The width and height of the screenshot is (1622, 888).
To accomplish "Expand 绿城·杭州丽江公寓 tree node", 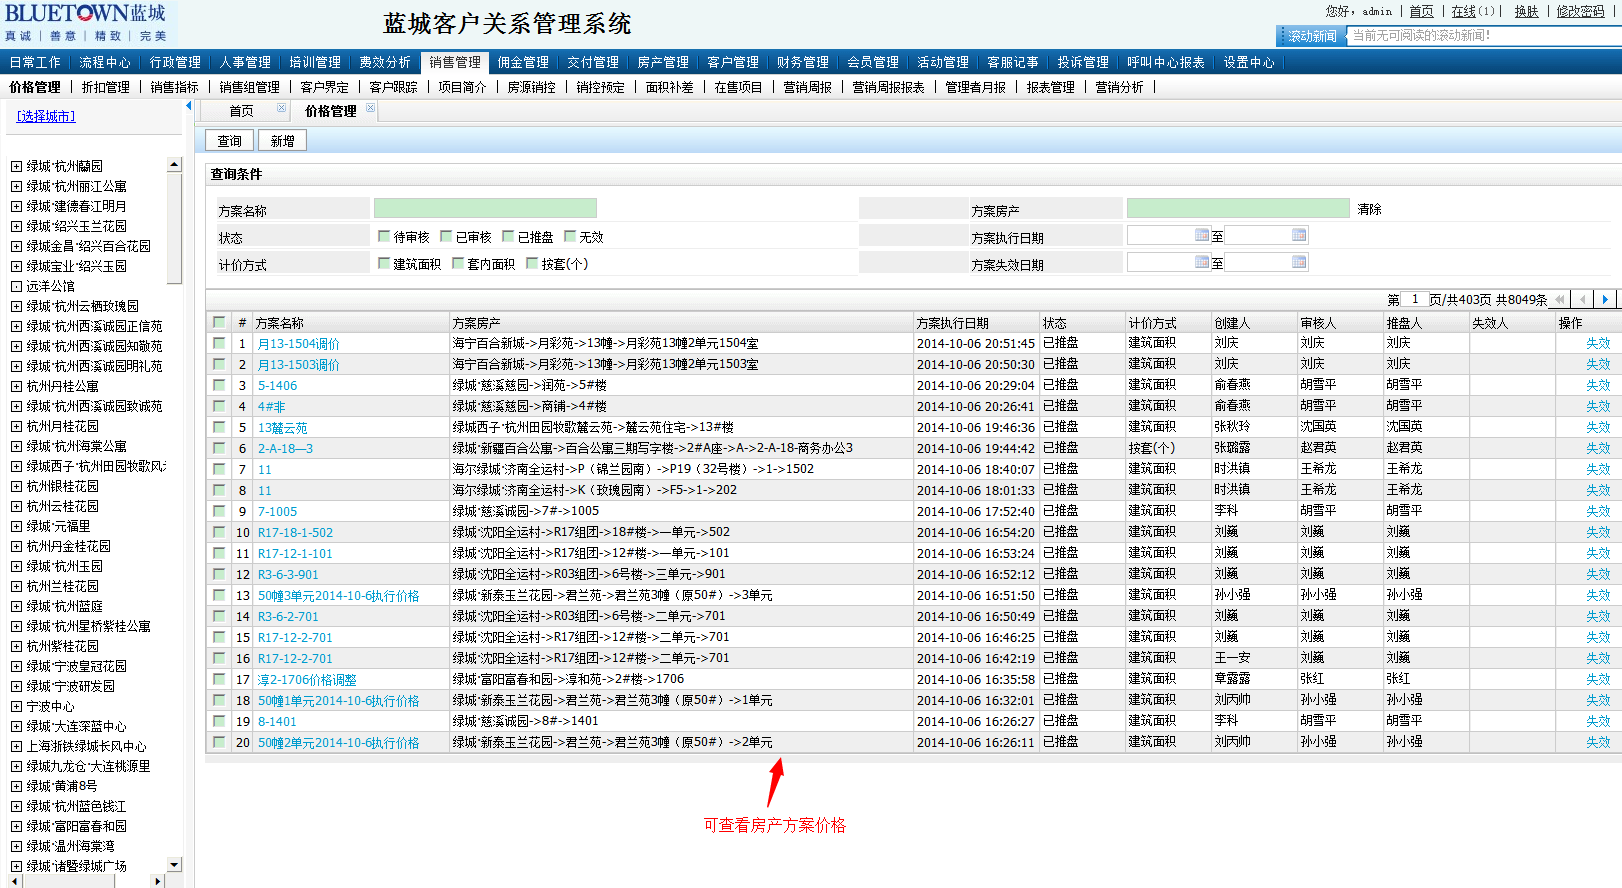I will pos(16,186).
